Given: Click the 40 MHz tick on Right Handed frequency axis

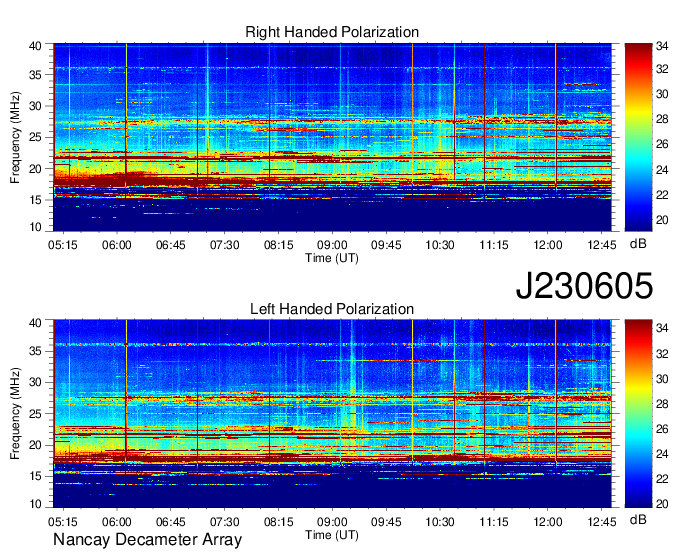Looking at the screenshot, I should [35, 46].
